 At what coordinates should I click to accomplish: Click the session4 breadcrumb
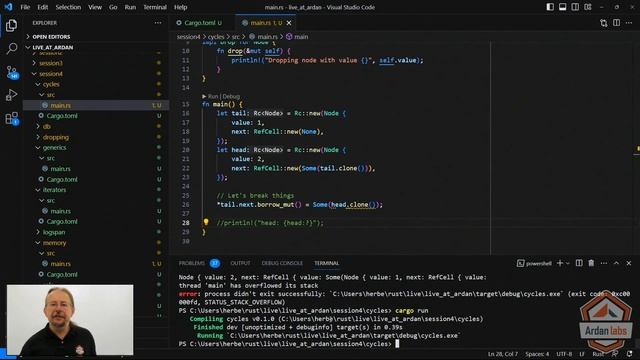189,37
